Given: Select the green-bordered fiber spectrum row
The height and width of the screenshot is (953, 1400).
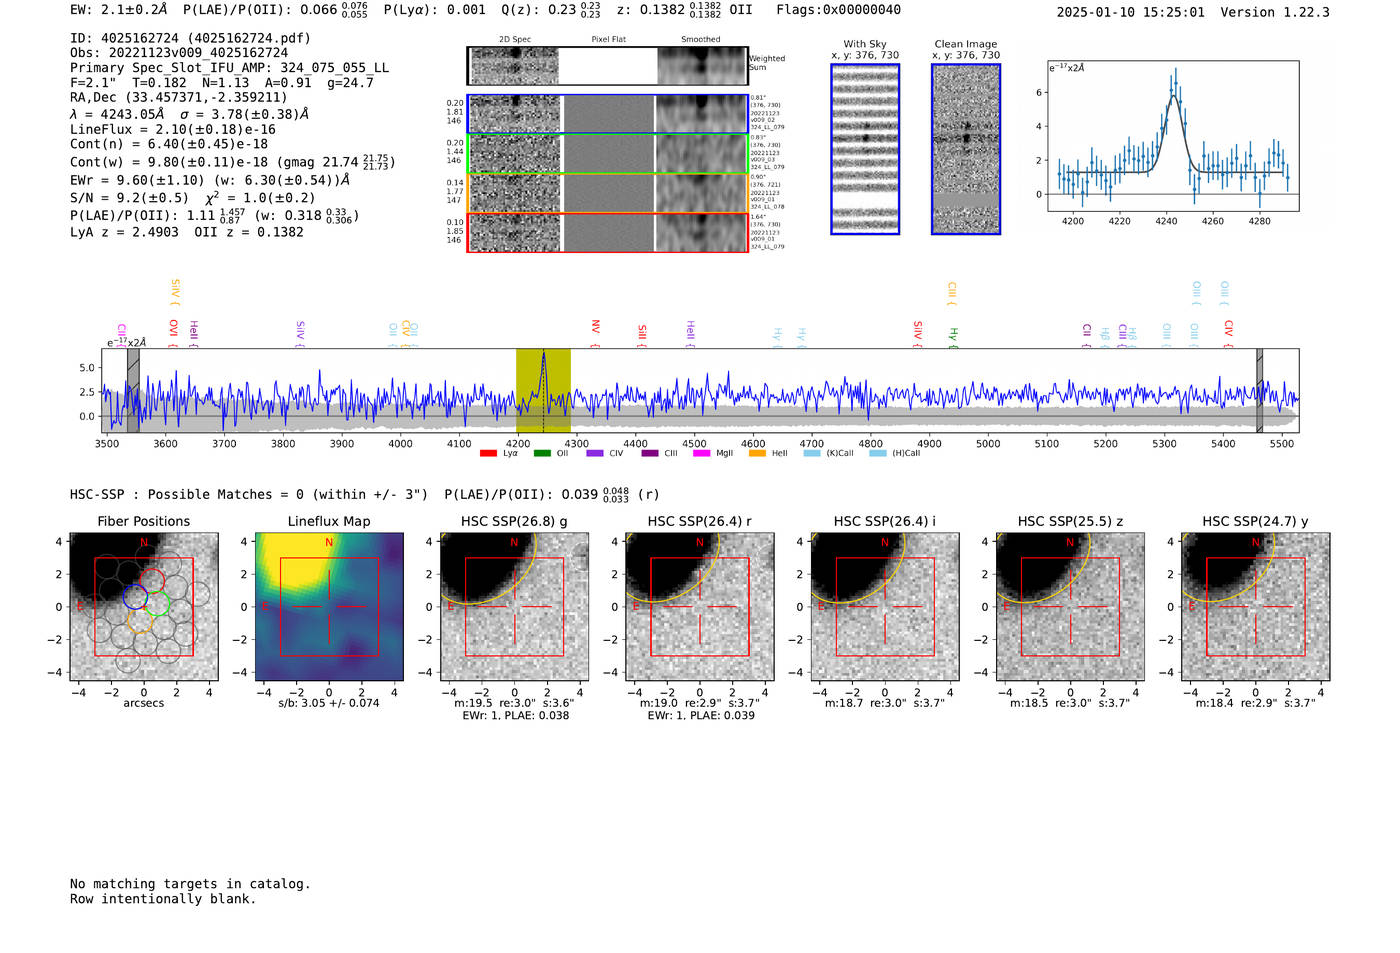Looking at the screenshot, I should [607, 153].
